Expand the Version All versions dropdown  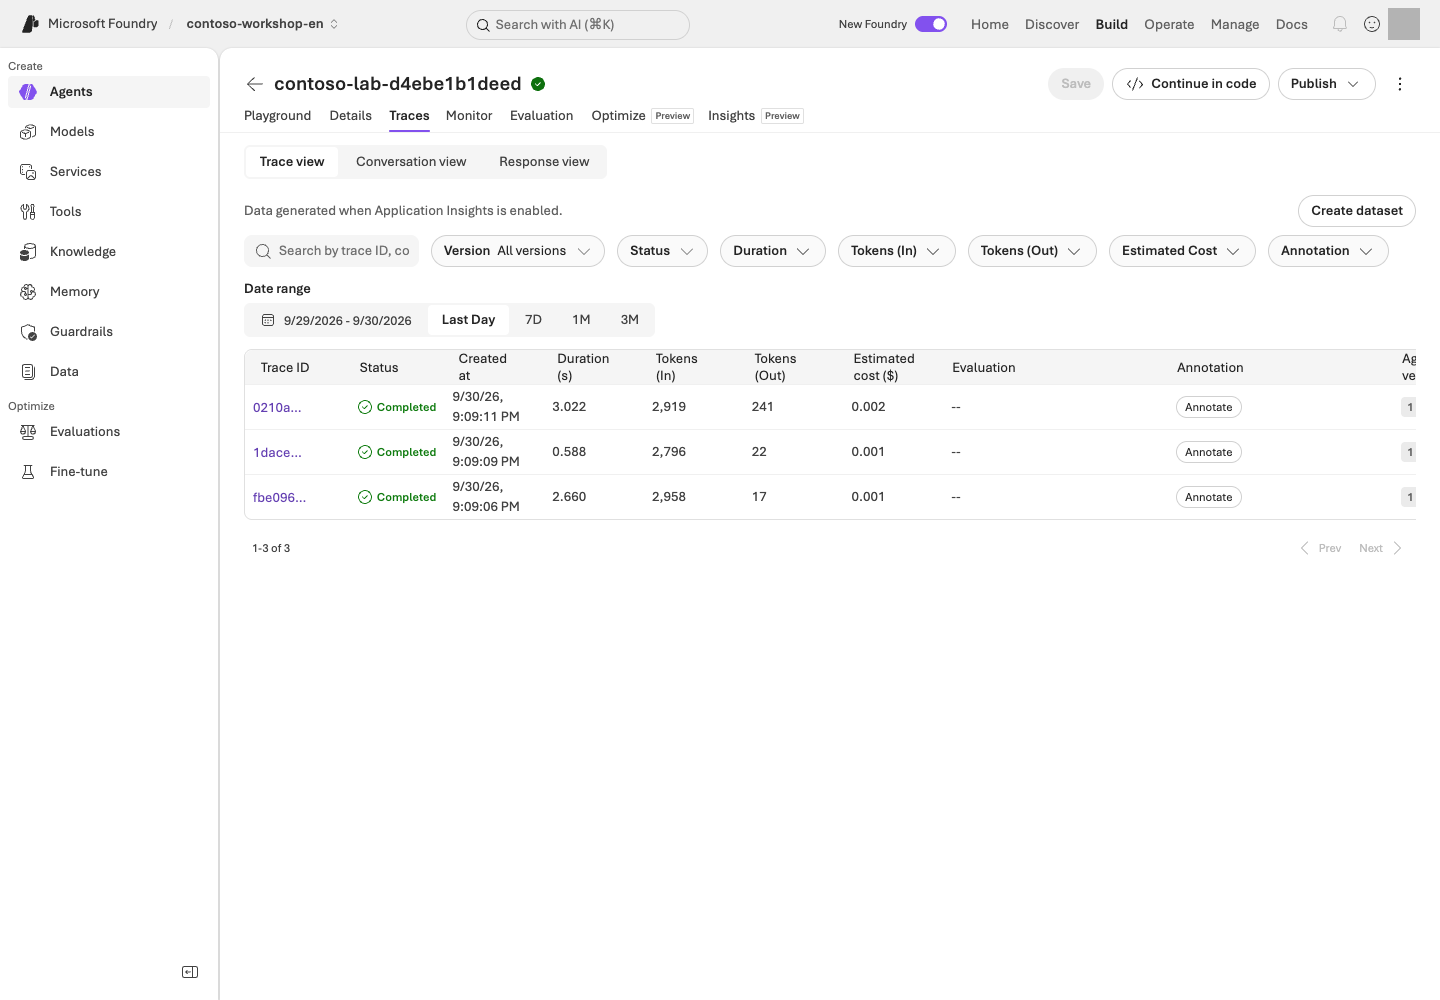[518, 251]
